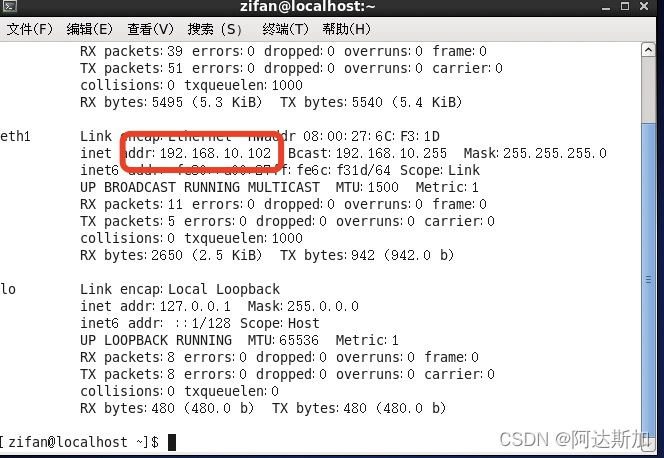The width and height of the screenshot is (664, 458).
Task: Click the eth1 interface name
Action: point(15,136)
